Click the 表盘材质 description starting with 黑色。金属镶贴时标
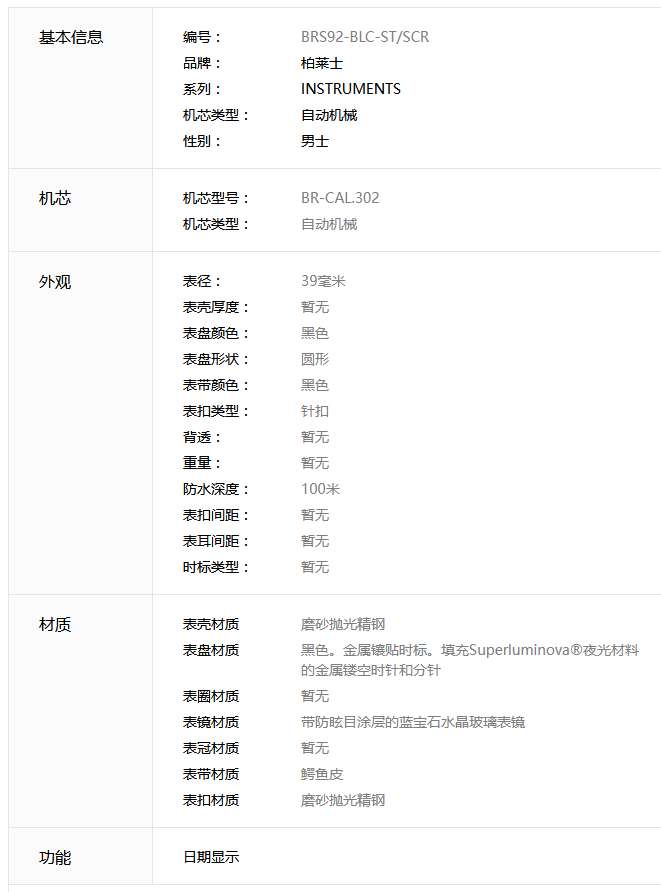Screen dimensions: 661x892 (470, 660)
